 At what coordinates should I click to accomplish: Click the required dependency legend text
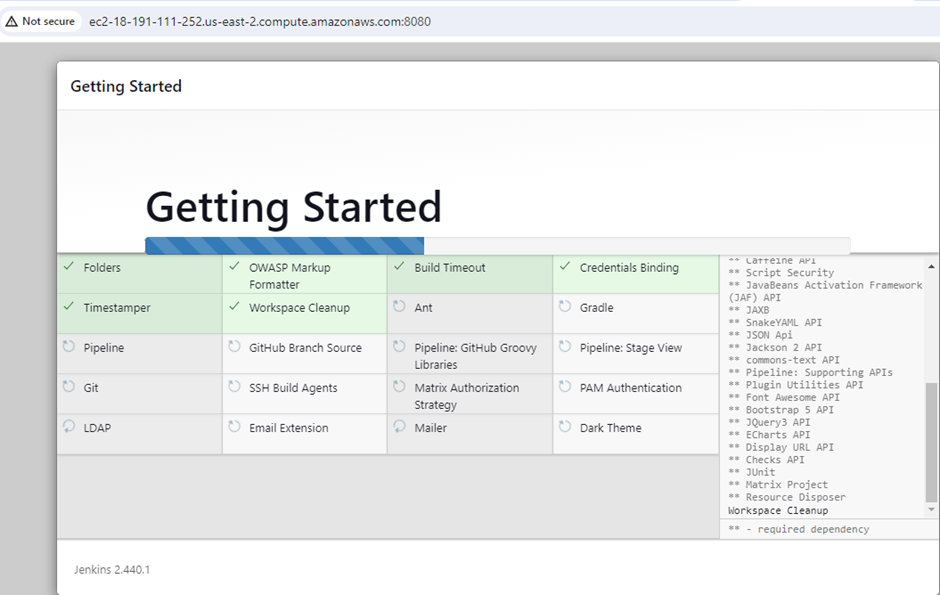pyautogui.click(x=799, y=529)
